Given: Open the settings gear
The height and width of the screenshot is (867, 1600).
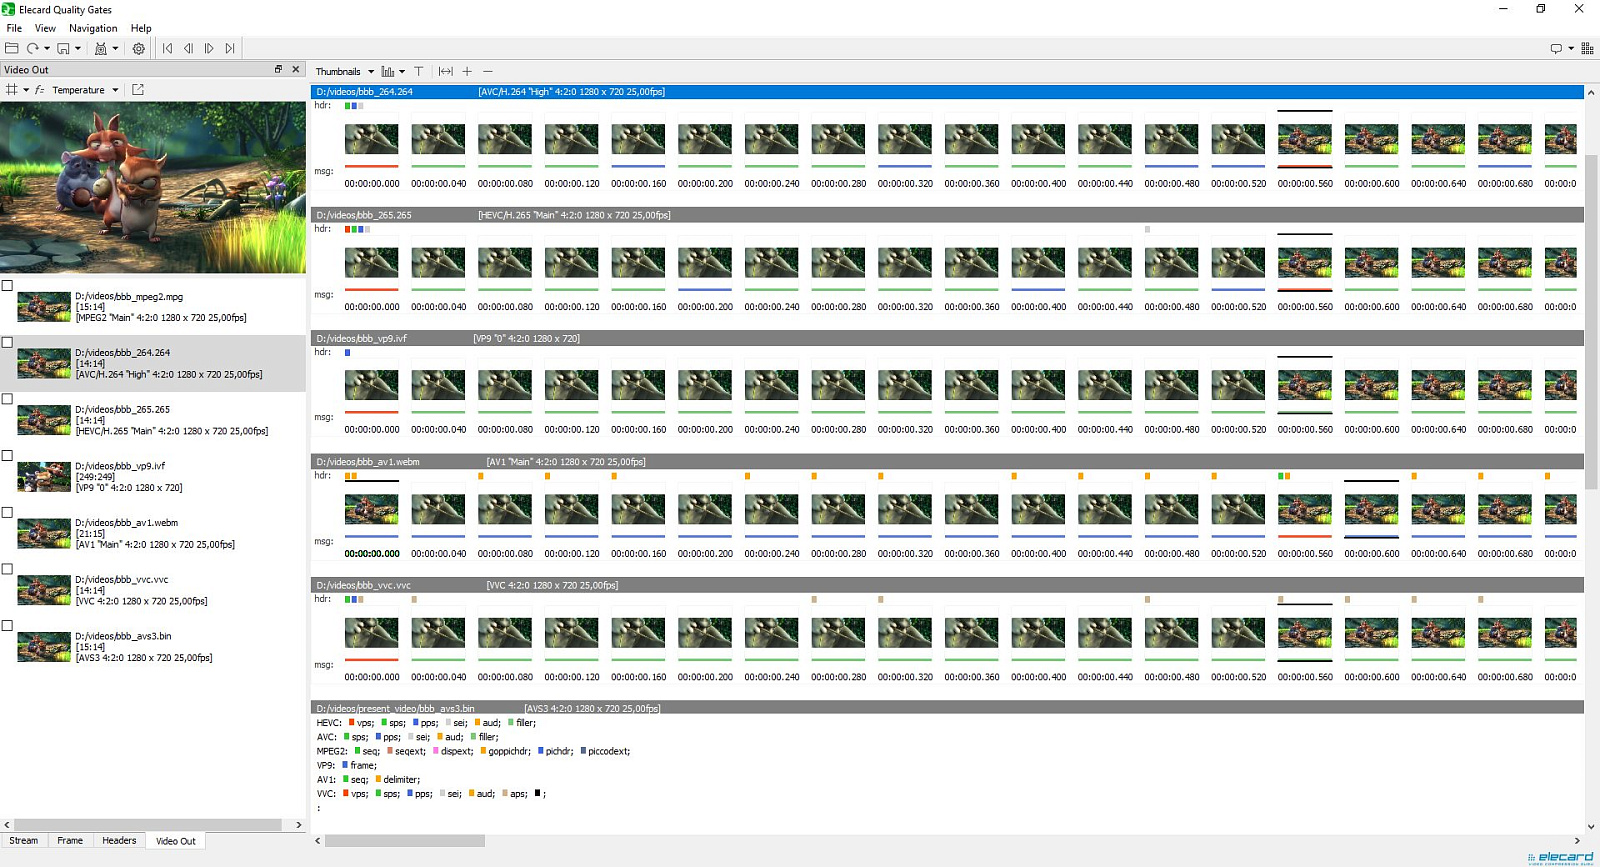Looking at the screenshot, I should [x=139, y=48].
